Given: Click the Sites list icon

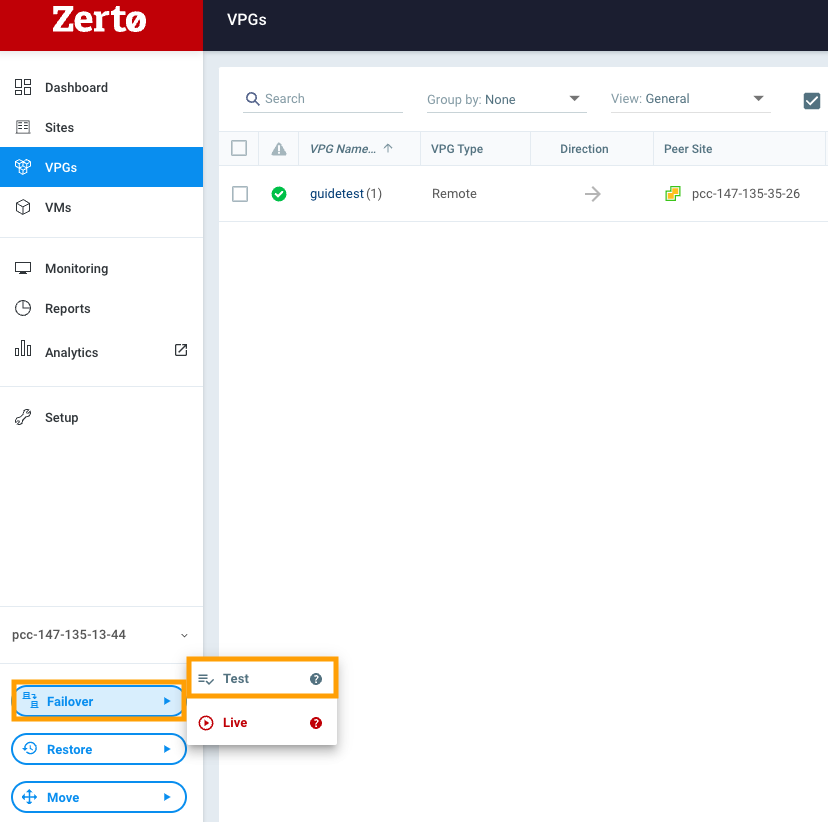Looking at the screenshot, I should tap(23, 127).
